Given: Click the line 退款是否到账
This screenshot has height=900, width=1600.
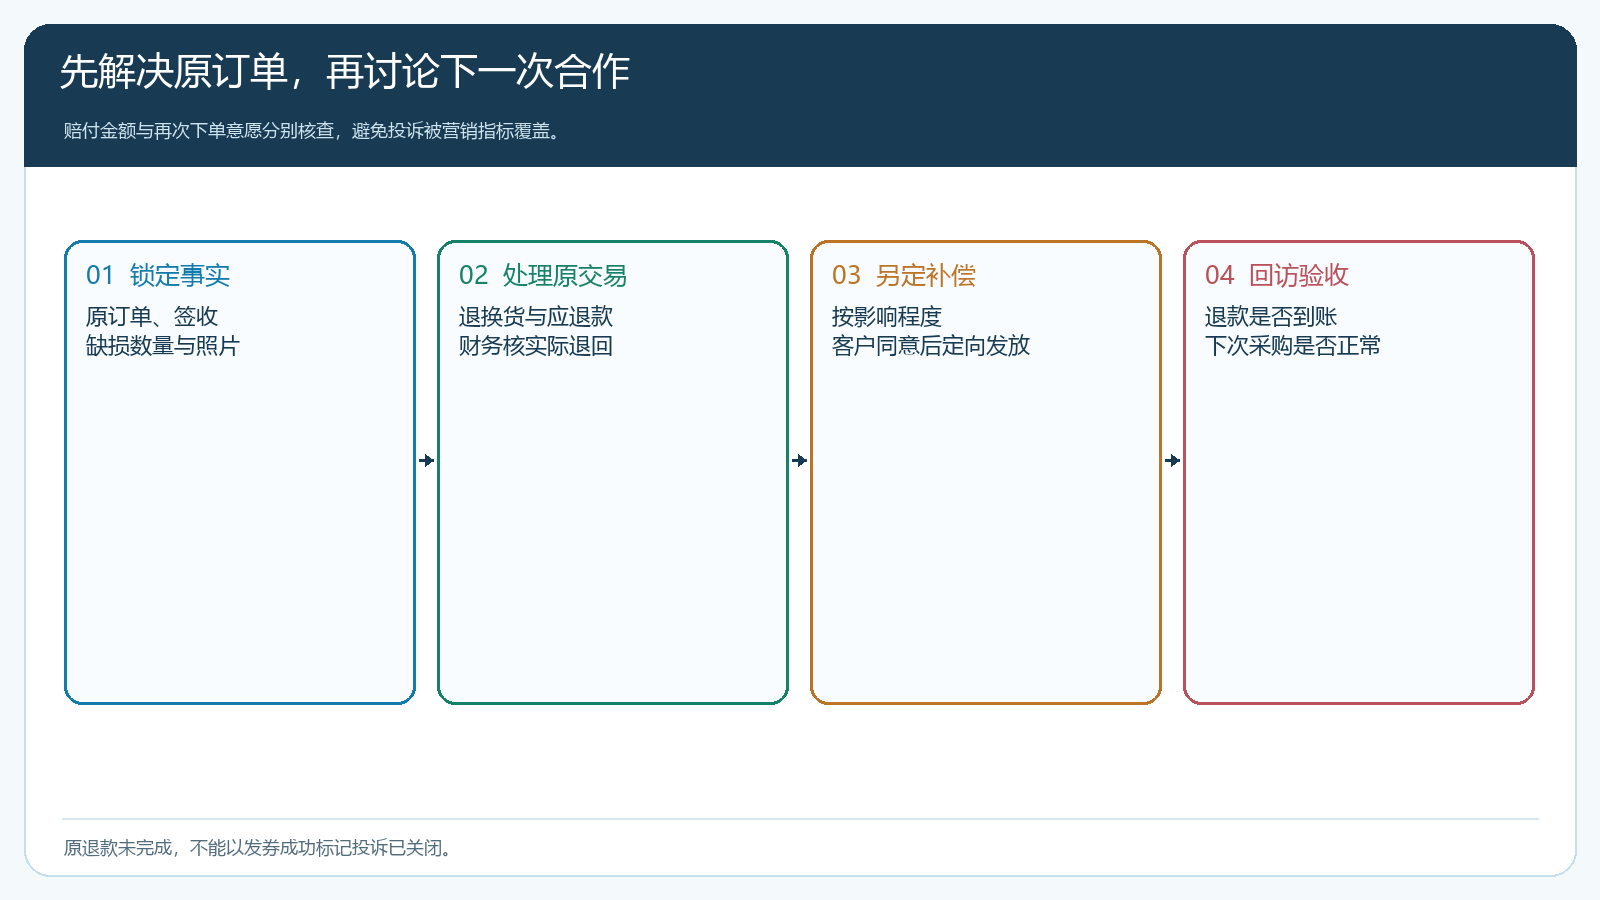Looking at the screenshot, I should coord(1271,316).
